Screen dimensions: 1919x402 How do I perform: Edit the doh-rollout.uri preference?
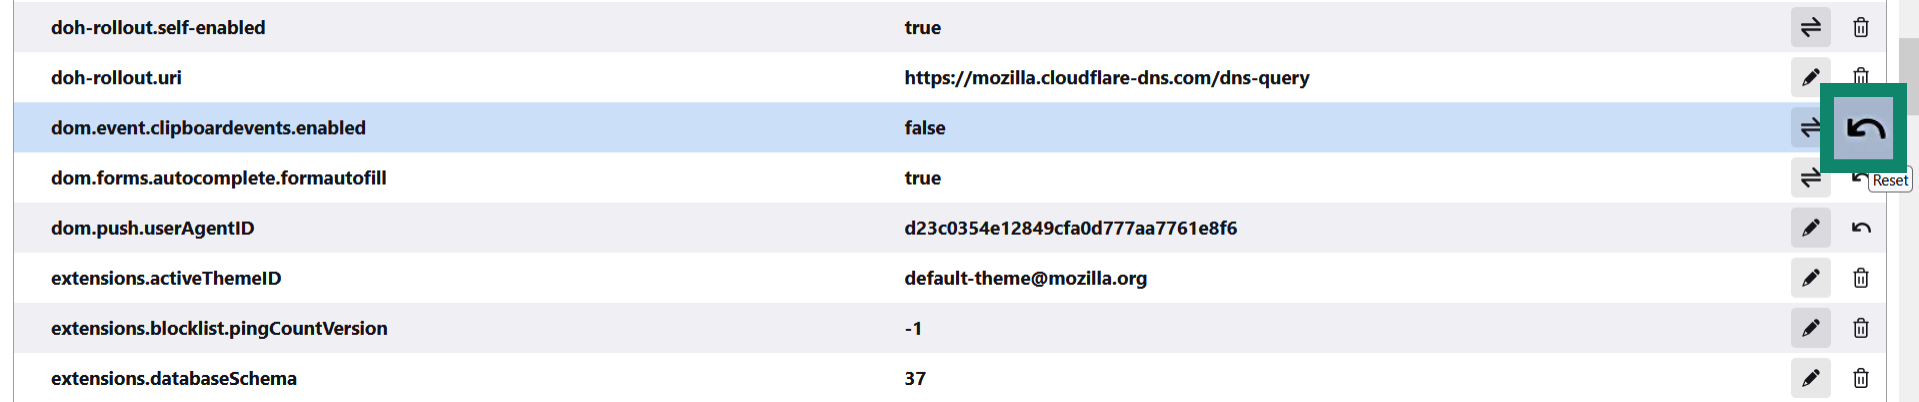pyautogui.click(x=1810, y=77)
